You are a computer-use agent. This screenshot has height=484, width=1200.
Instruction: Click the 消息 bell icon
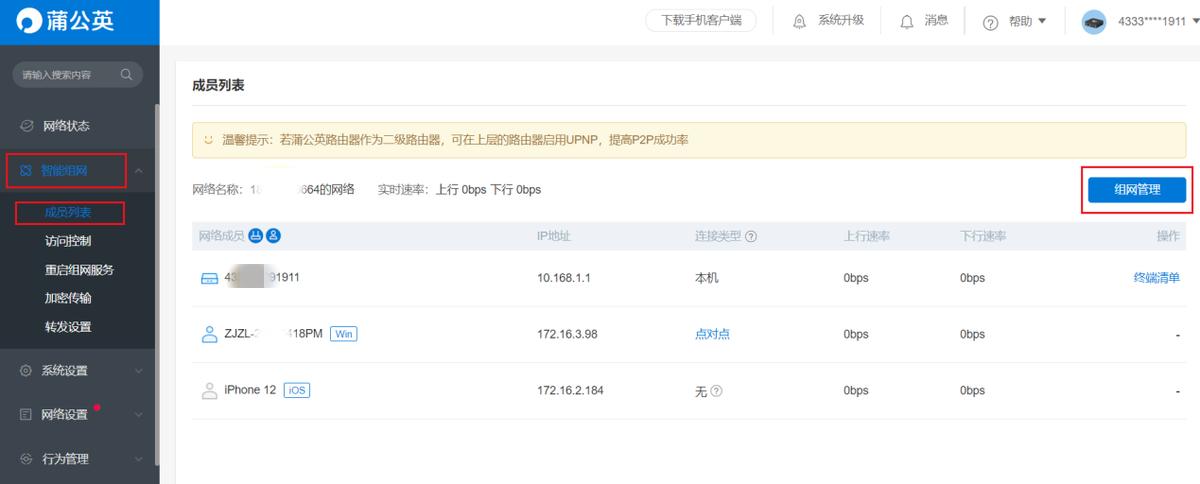pos(907,21)
